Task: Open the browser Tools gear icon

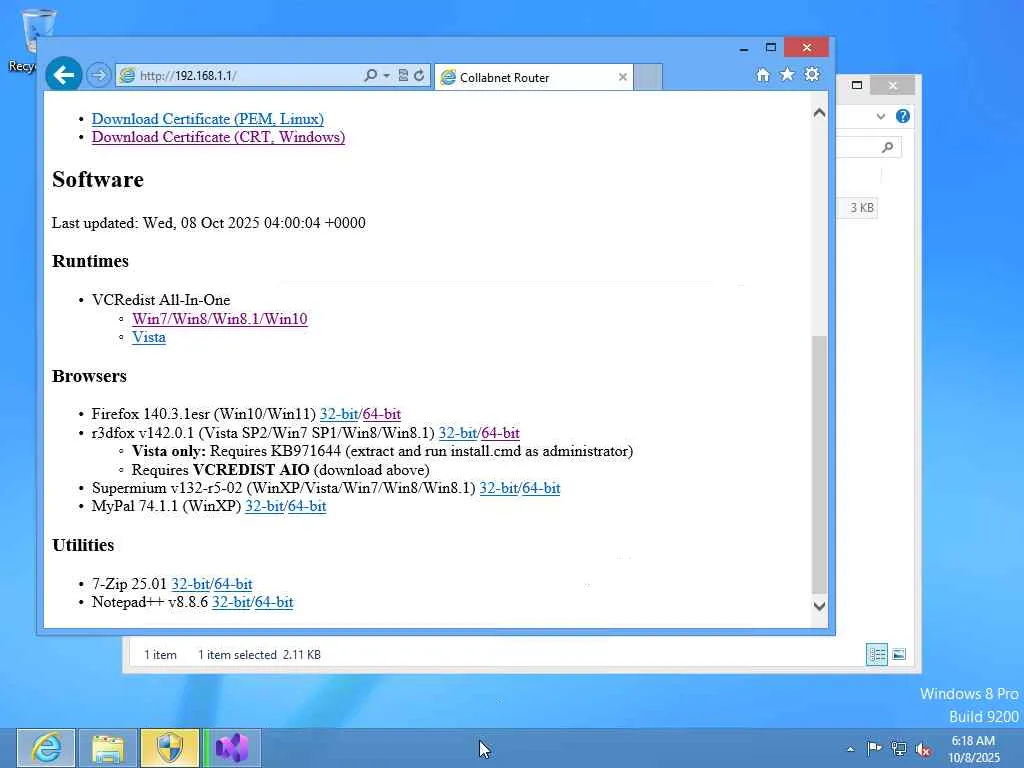Action: coord(812,74)
